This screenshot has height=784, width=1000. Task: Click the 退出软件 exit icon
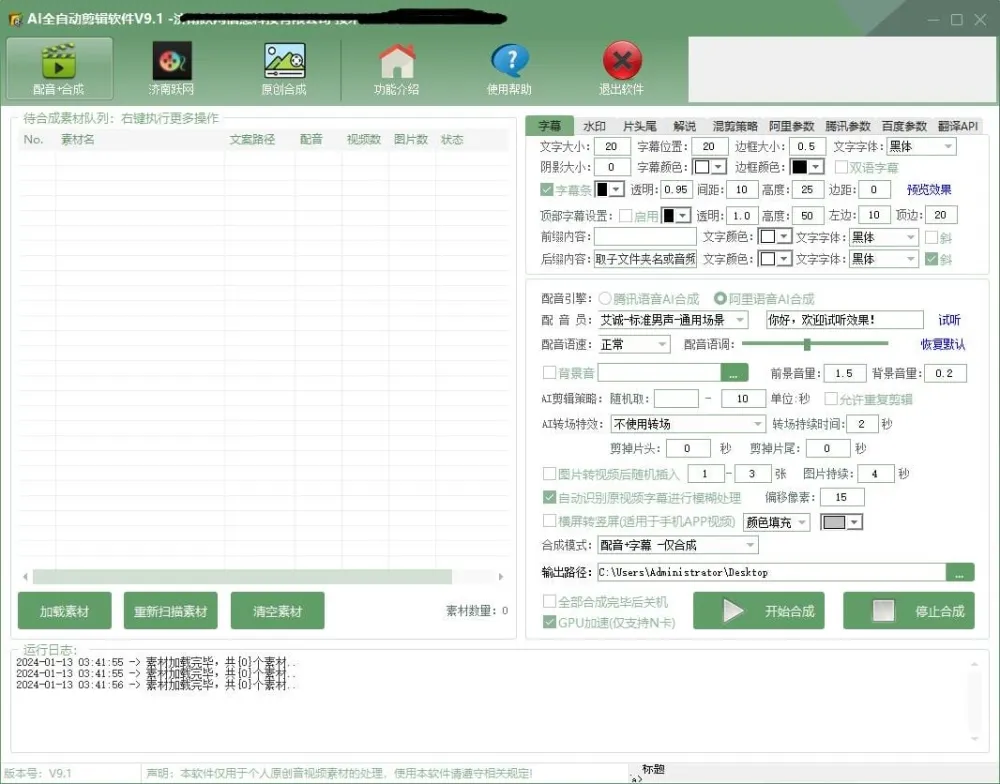coord(621,66)
